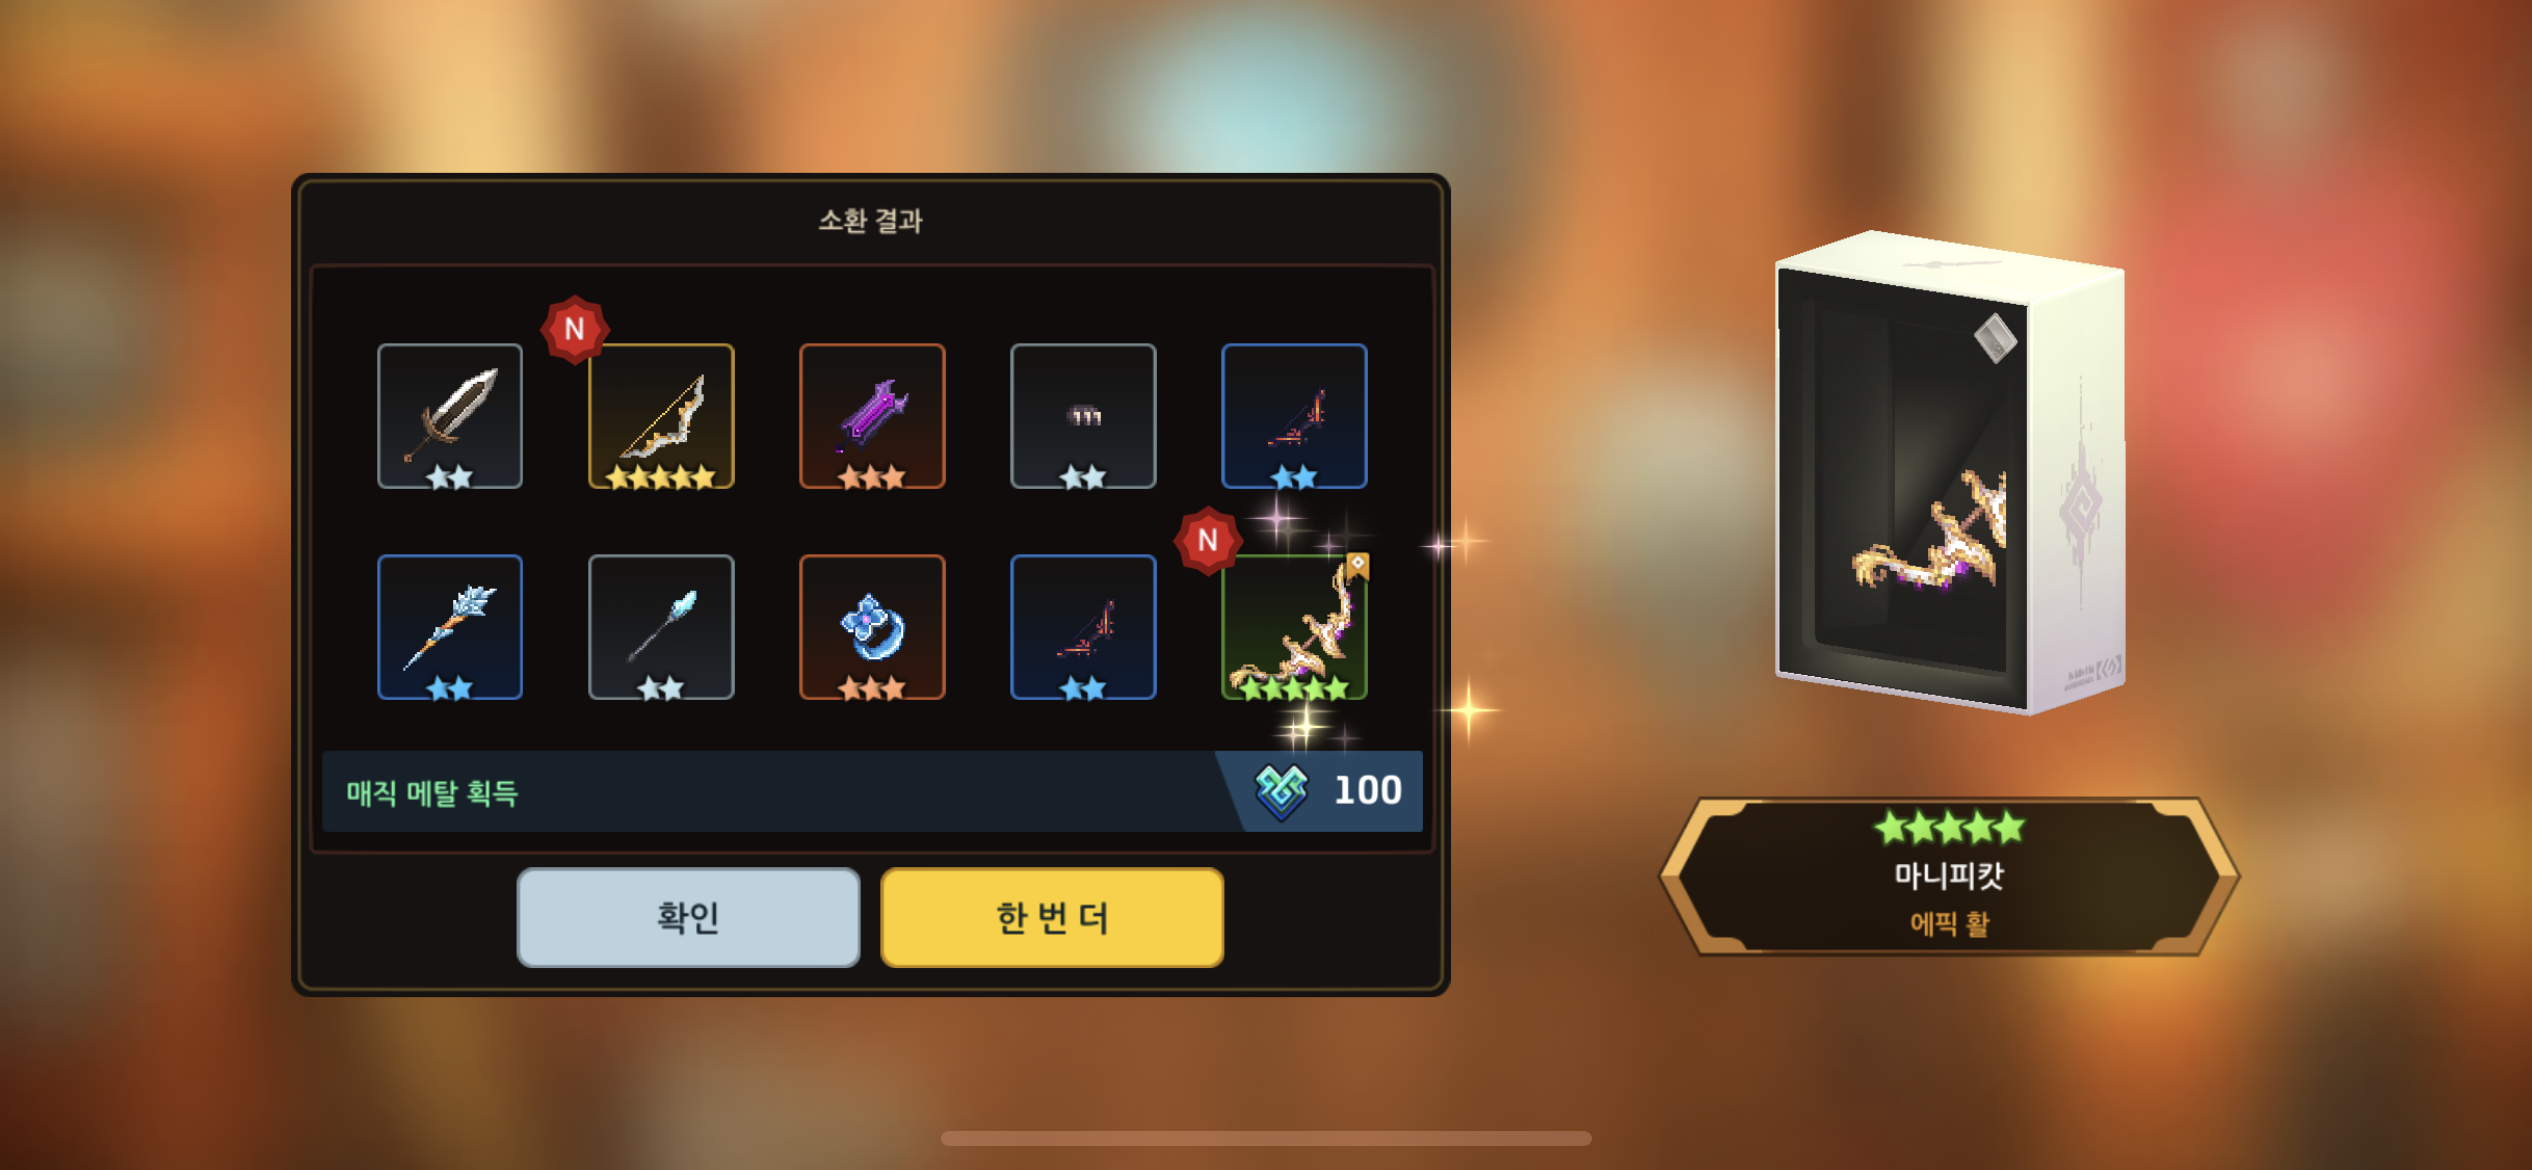Tap the 매직 메탈 획득 bar
This screenshot has width=2532, height=1170.
click(x=872, y=791)
